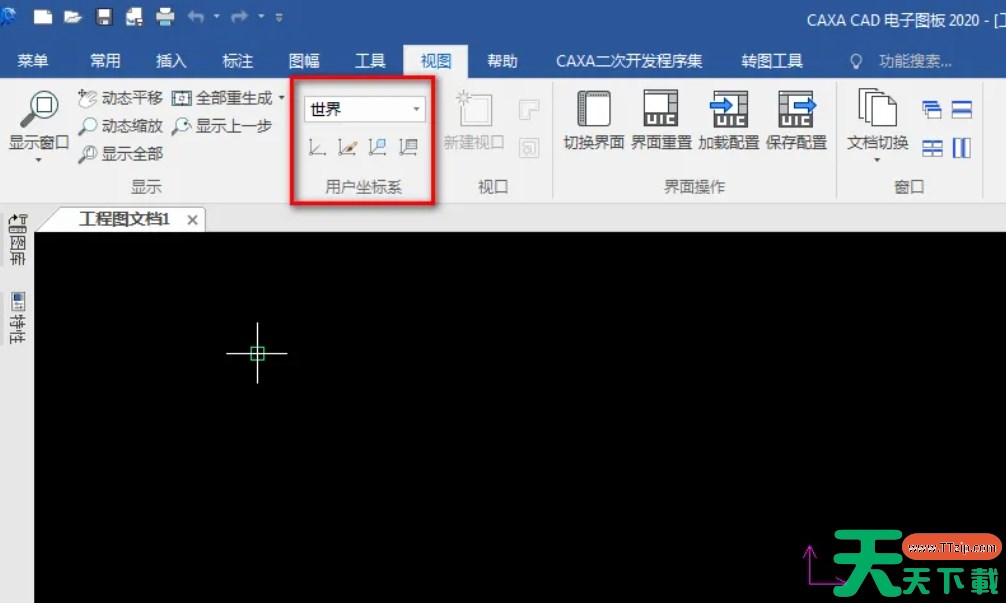This screenshot has height=603, width=1006.
Task: Expand the 显示窗口 dropdown arrow
Action: coord(38,159)
